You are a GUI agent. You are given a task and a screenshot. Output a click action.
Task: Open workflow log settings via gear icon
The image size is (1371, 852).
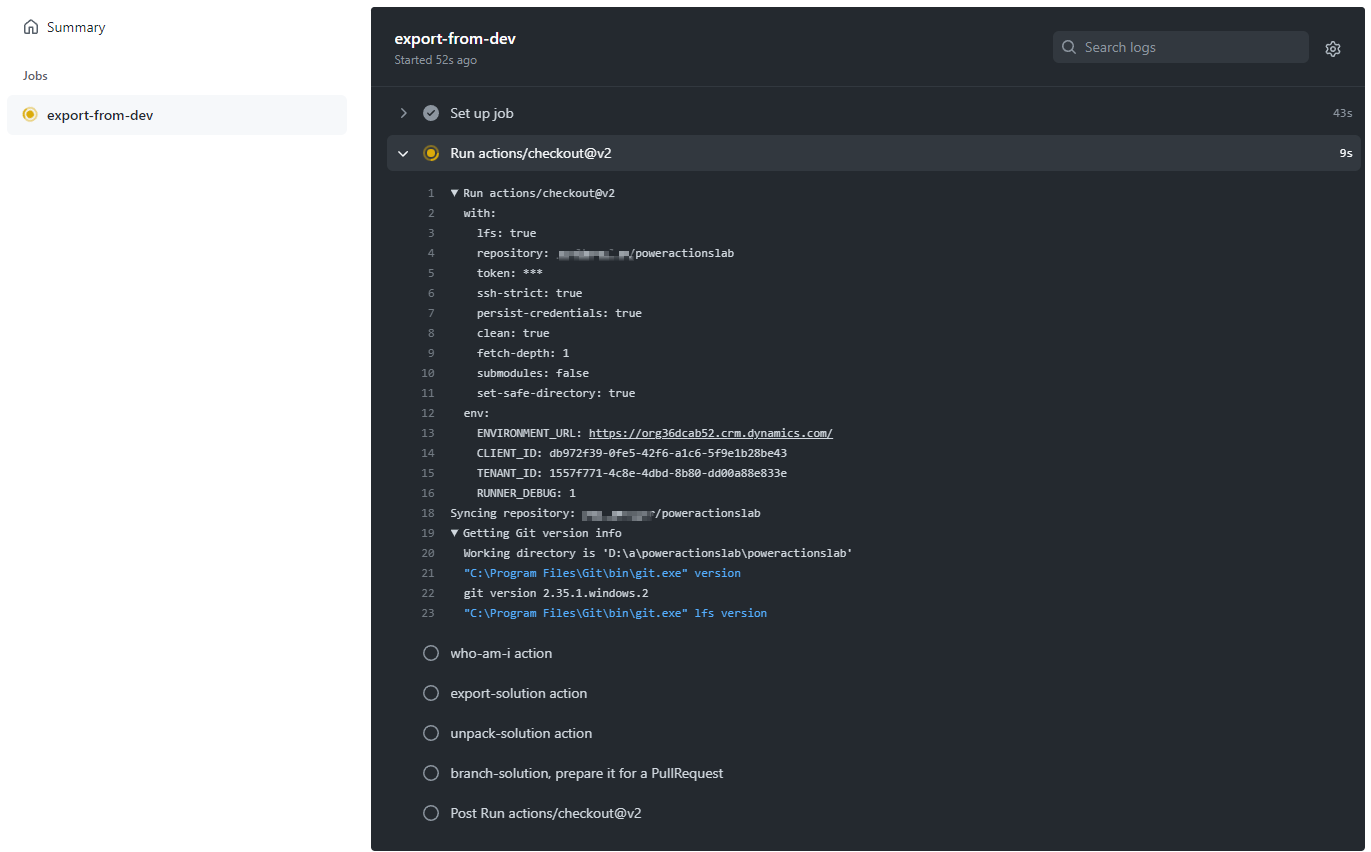1333,47
